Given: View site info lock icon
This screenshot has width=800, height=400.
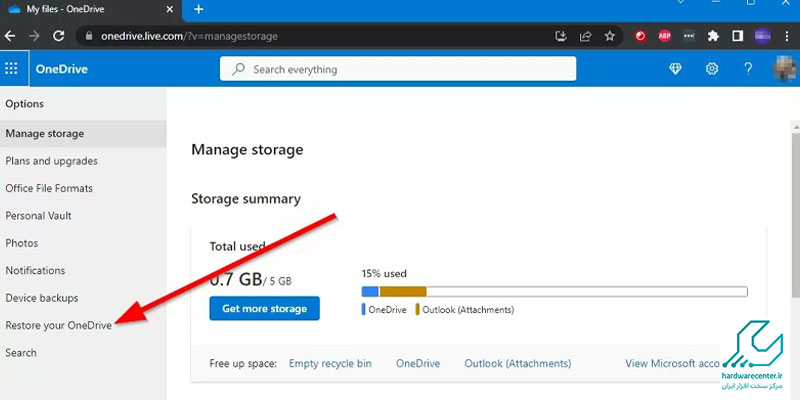Looking at the screenshot, I should tap(89, 36).
